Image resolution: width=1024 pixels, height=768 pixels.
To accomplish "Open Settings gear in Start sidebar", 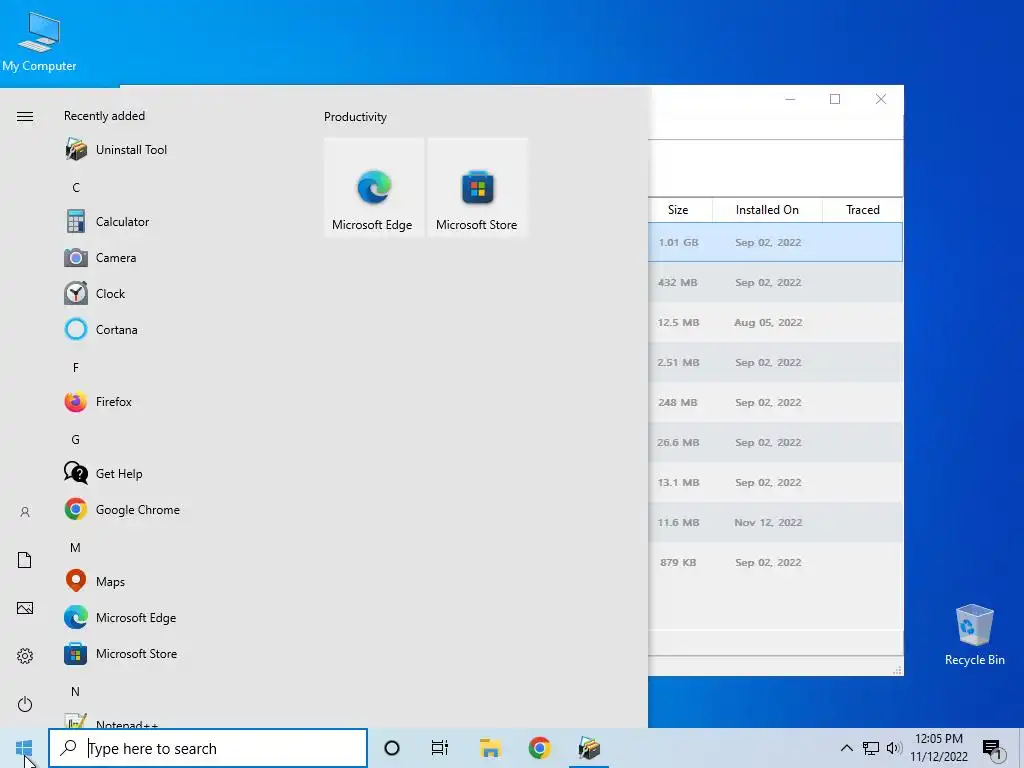I will click(x=25, y=656).
